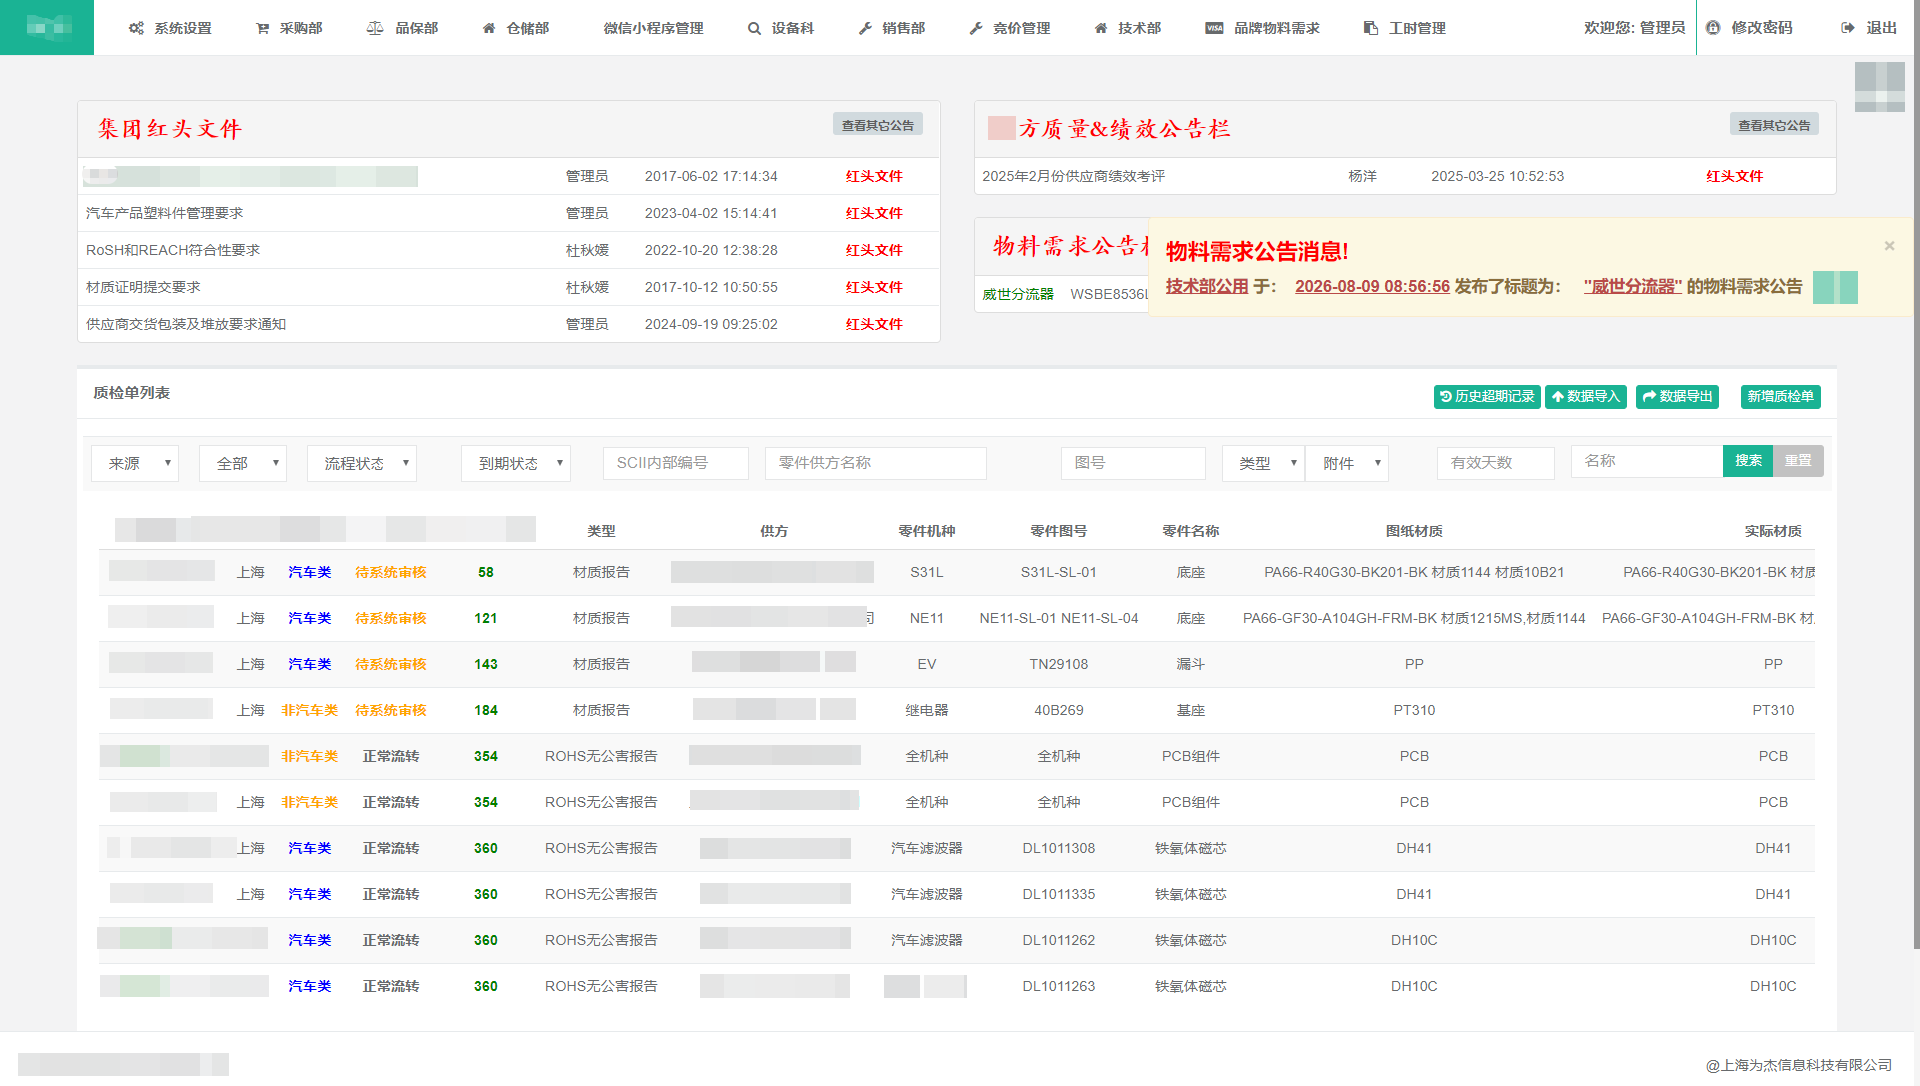Open the 到期状态 dropdown
This screenshot has width=1920, height=1086.
[516, 463]
